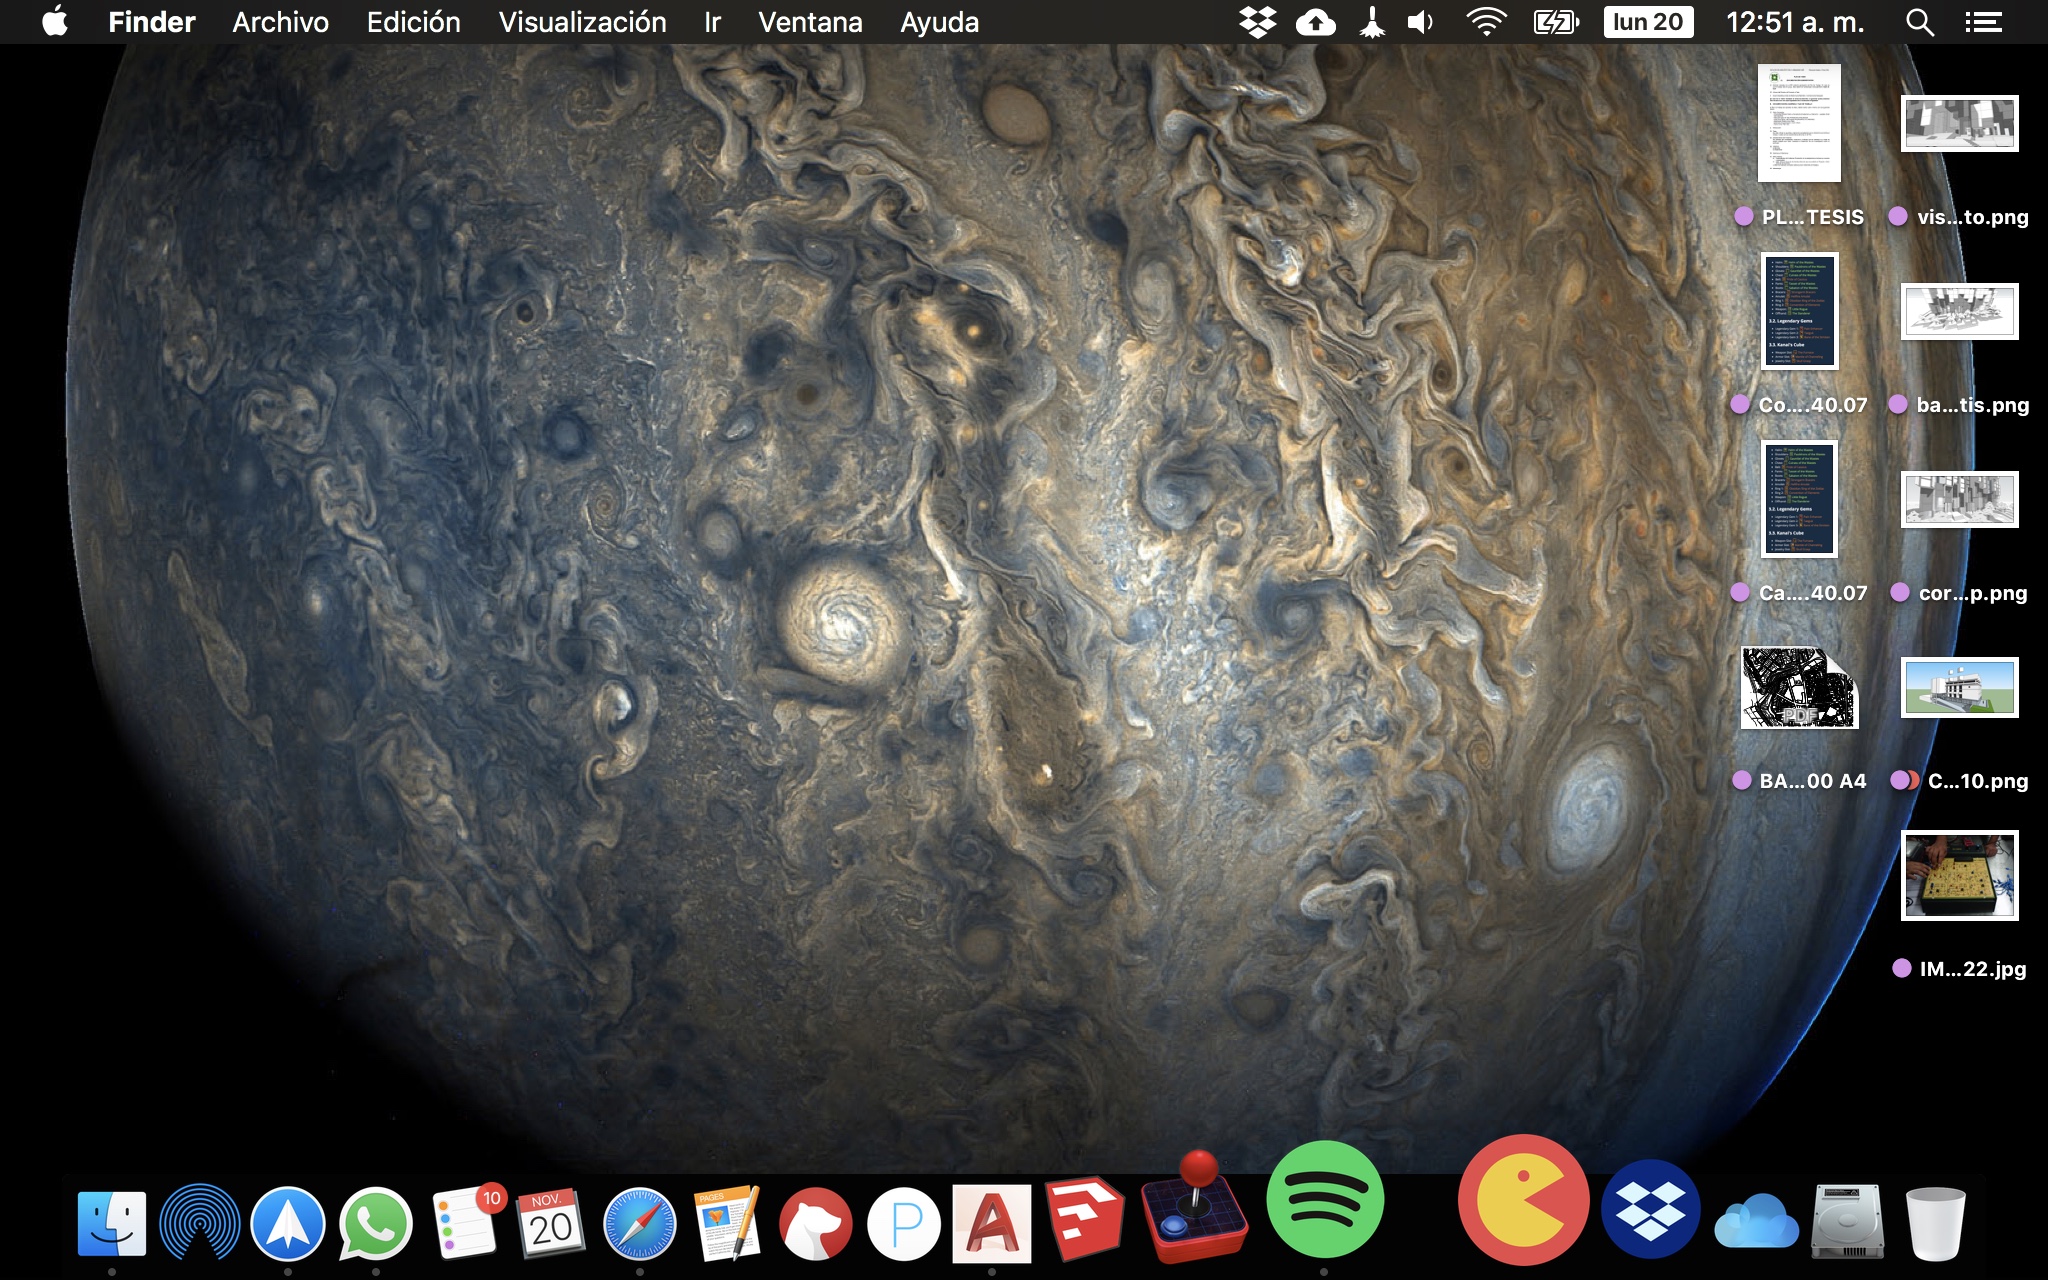This screenshot has height=1280, width=2048.
Task: Open the volume control menu
Action: 1420,22
